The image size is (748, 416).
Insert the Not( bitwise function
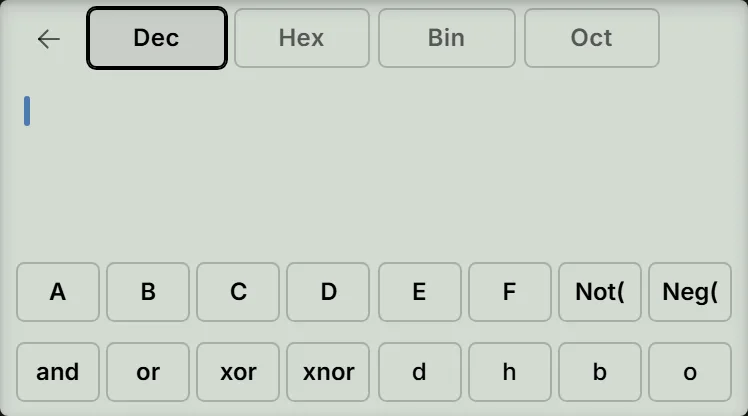pyautogui.click(x=600, y=292)
